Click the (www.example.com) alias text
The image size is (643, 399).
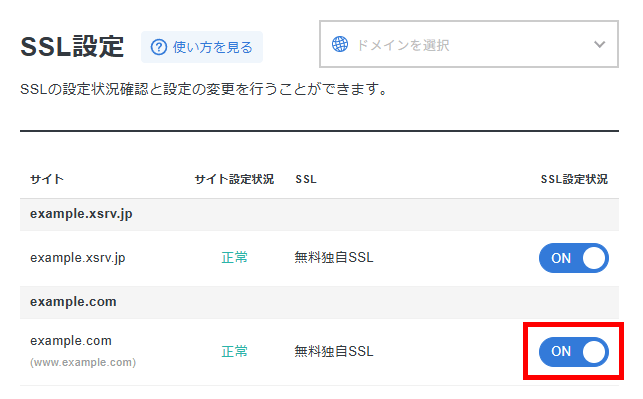pos(83,363)
